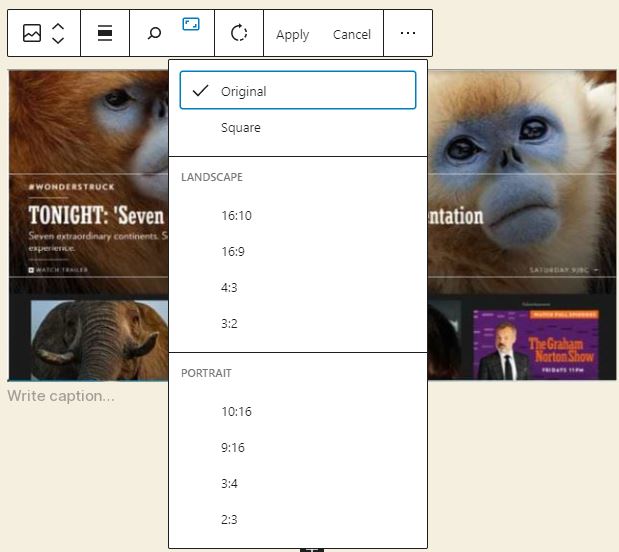Apply the image edits
Screen dimensions: 619x552
pyautogui.click(x=293, y=34)
